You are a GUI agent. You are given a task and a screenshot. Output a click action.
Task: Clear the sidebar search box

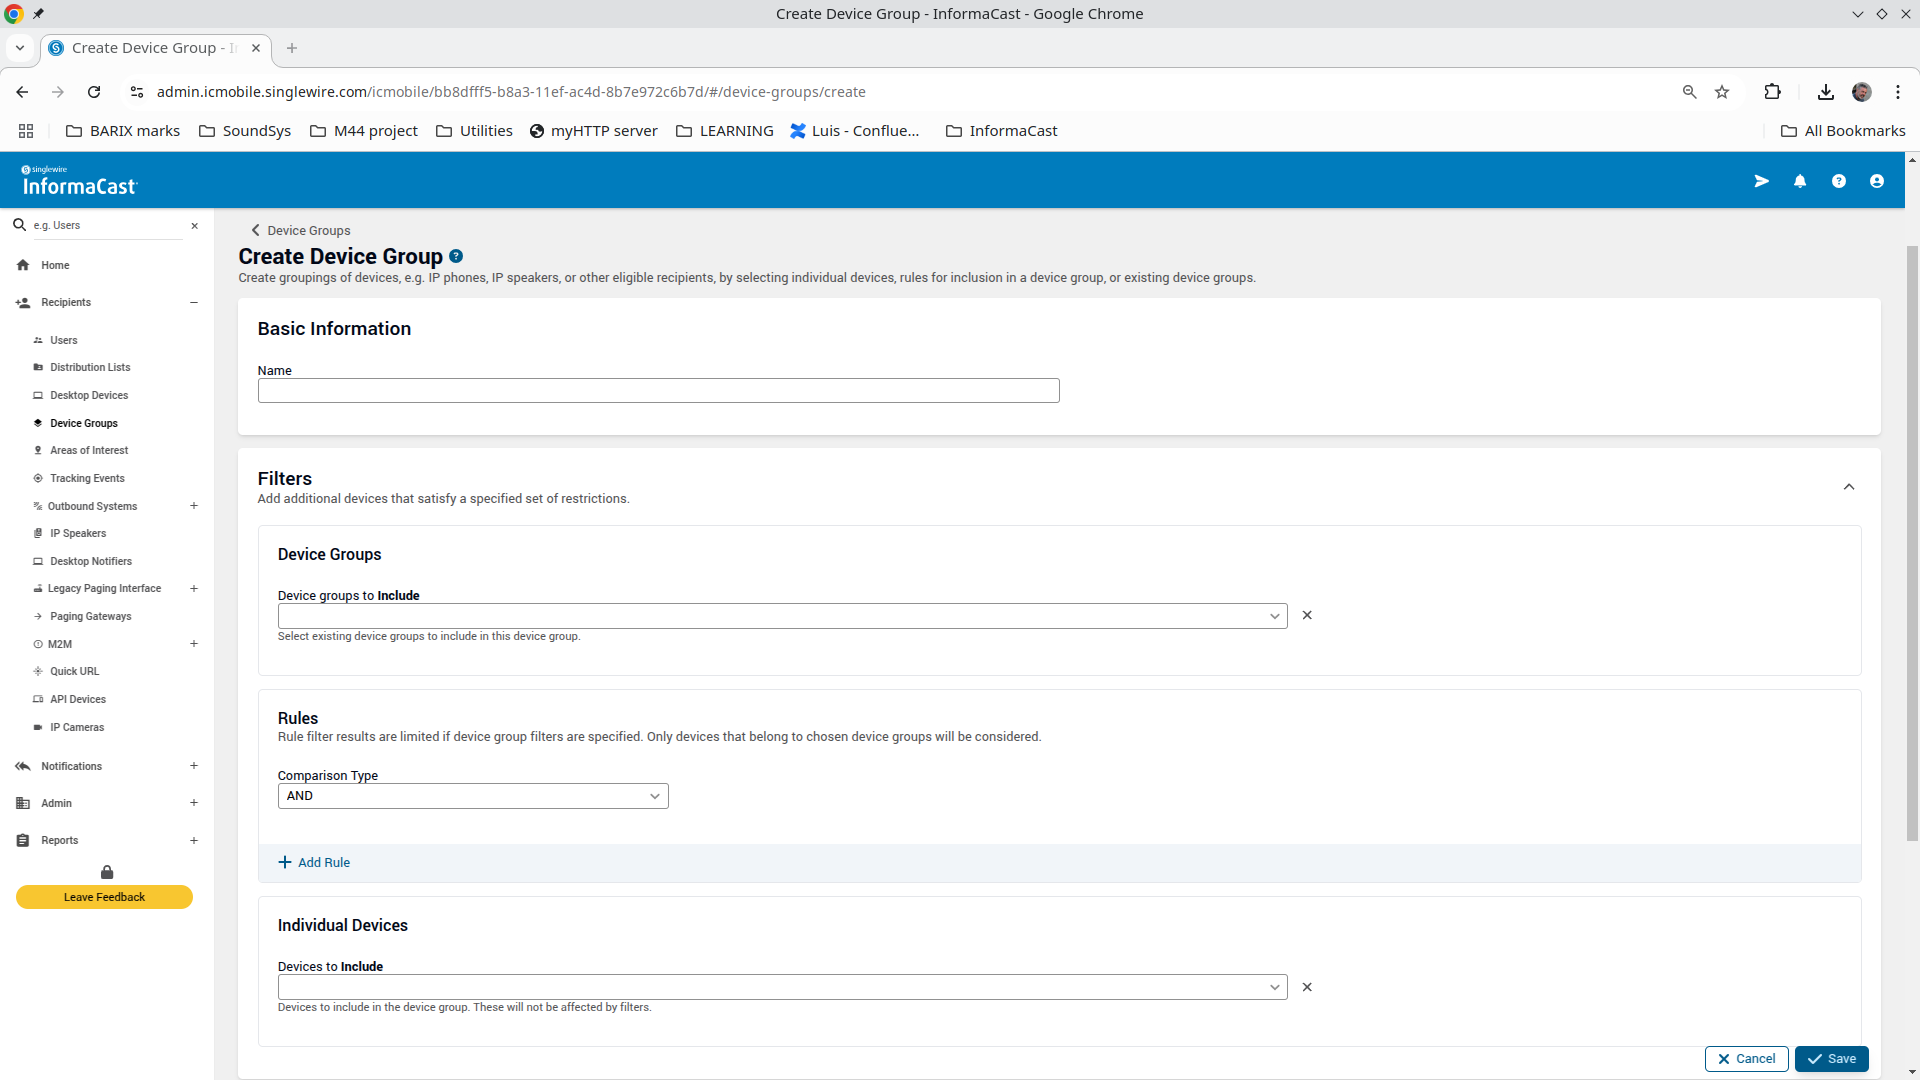(195, 226)
